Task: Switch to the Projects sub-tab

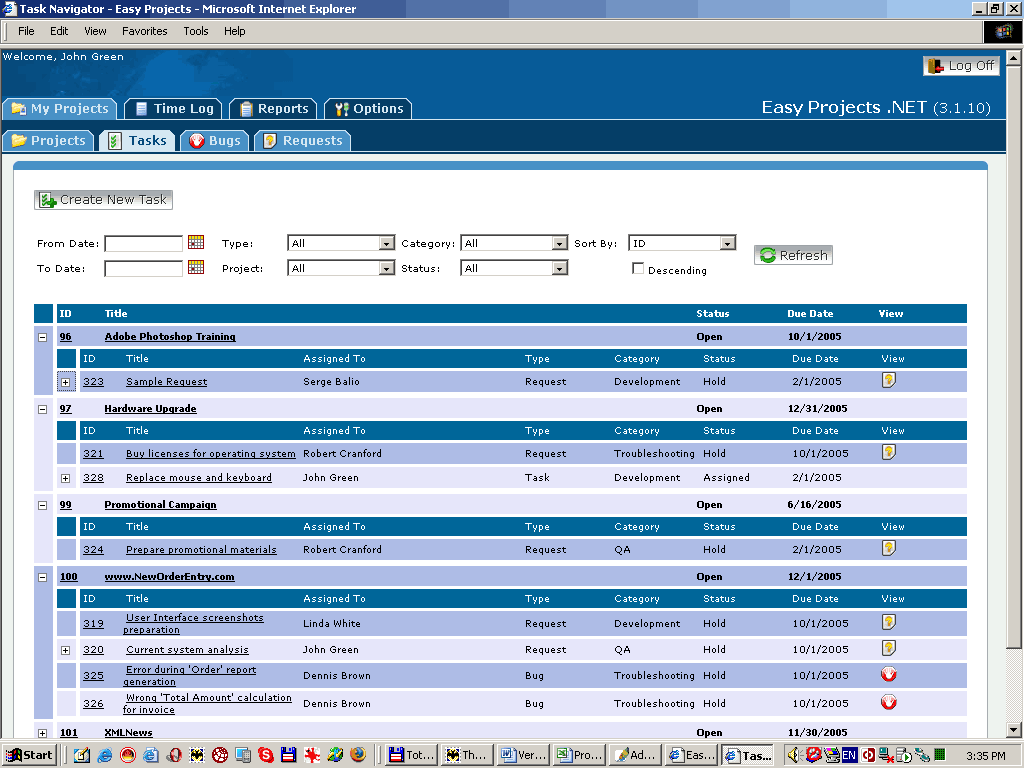Action: pos(49,141)
